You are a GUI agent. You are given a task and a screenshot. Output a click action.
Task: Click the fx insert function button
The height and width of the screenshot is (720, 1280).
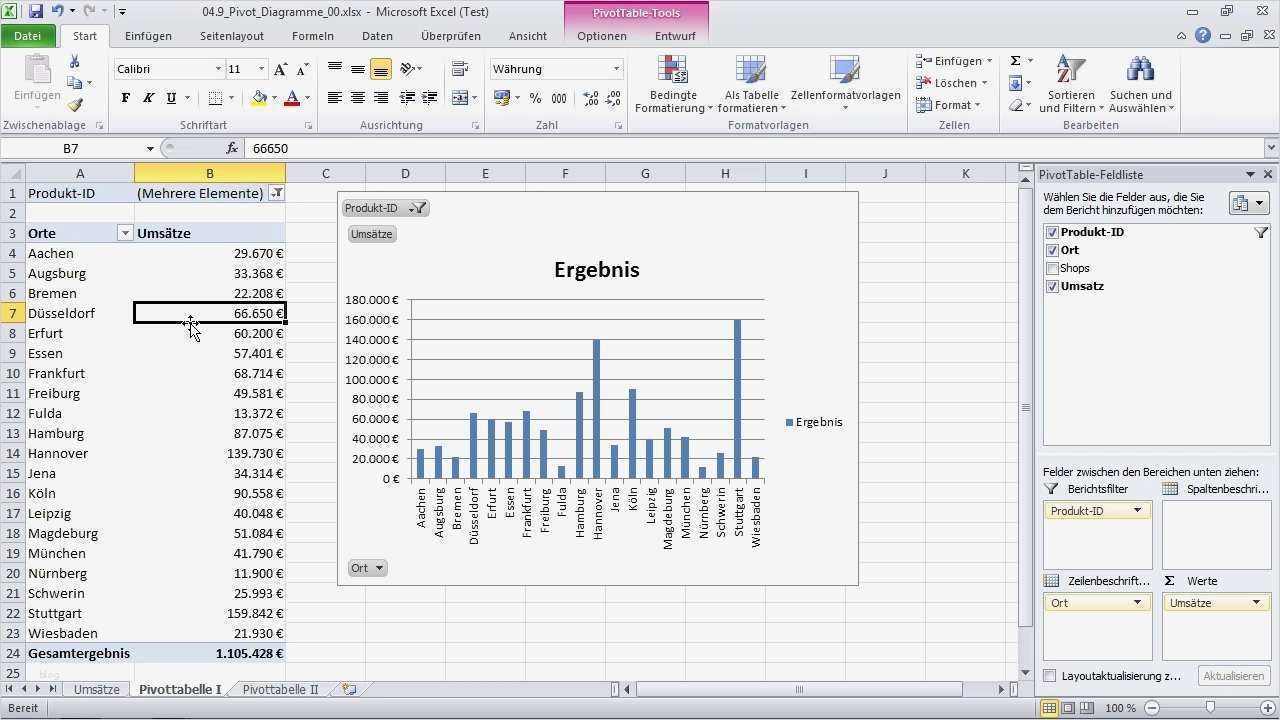pos(232,148)
